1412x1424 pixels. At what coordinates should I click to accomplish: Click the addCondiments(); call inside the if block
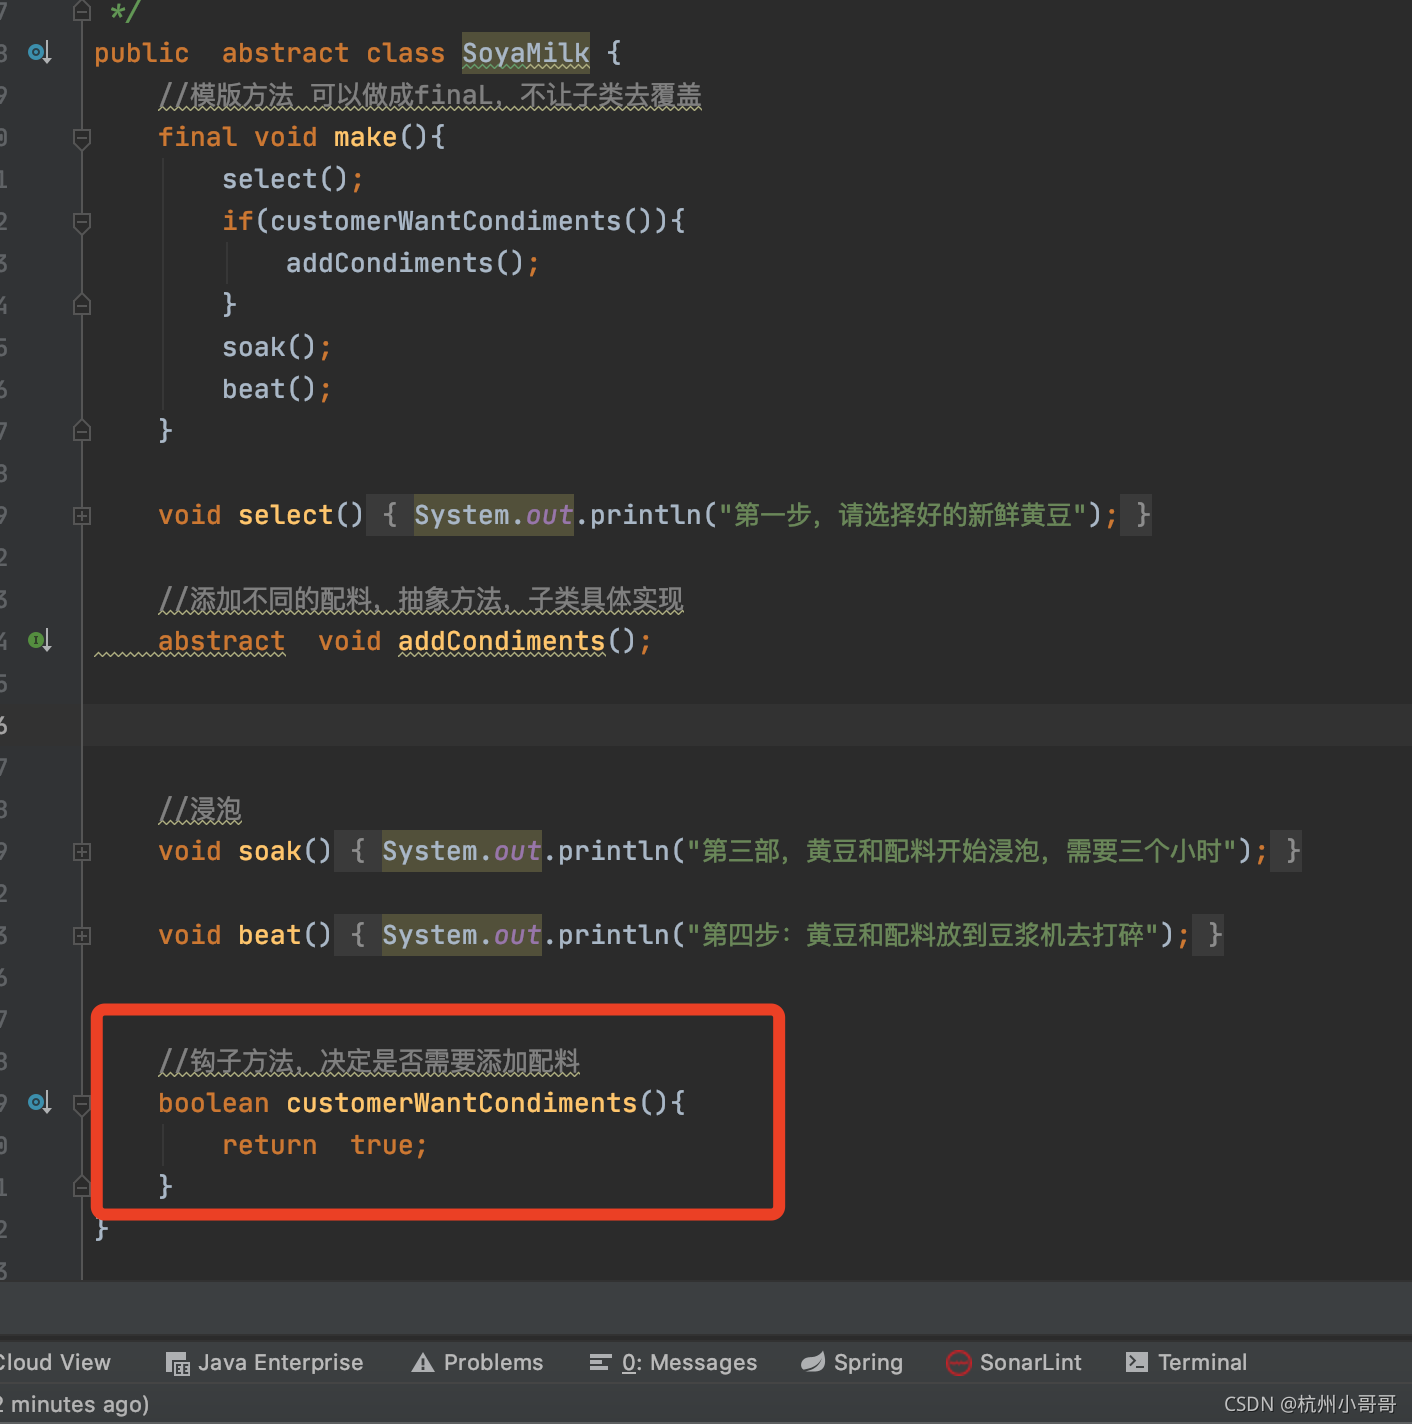point(412,263)
